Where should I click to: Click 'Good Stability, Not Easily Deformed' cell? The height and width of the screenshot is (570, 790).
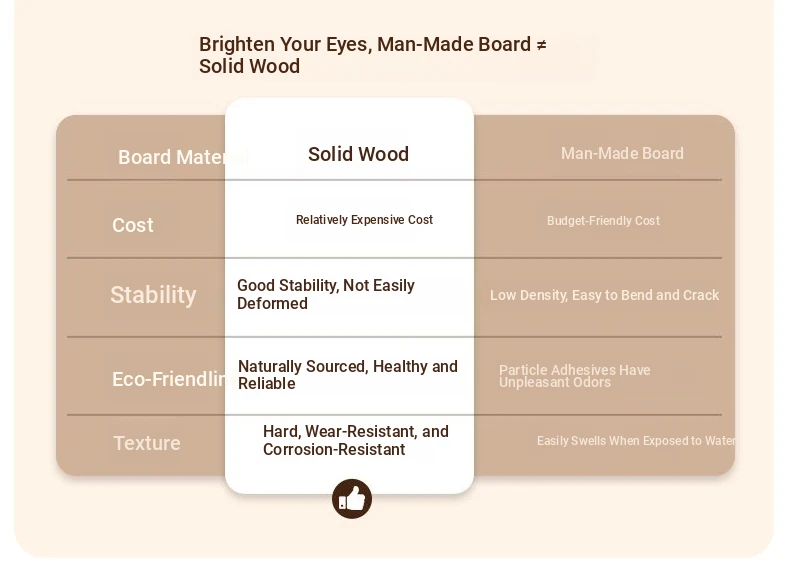325,294
